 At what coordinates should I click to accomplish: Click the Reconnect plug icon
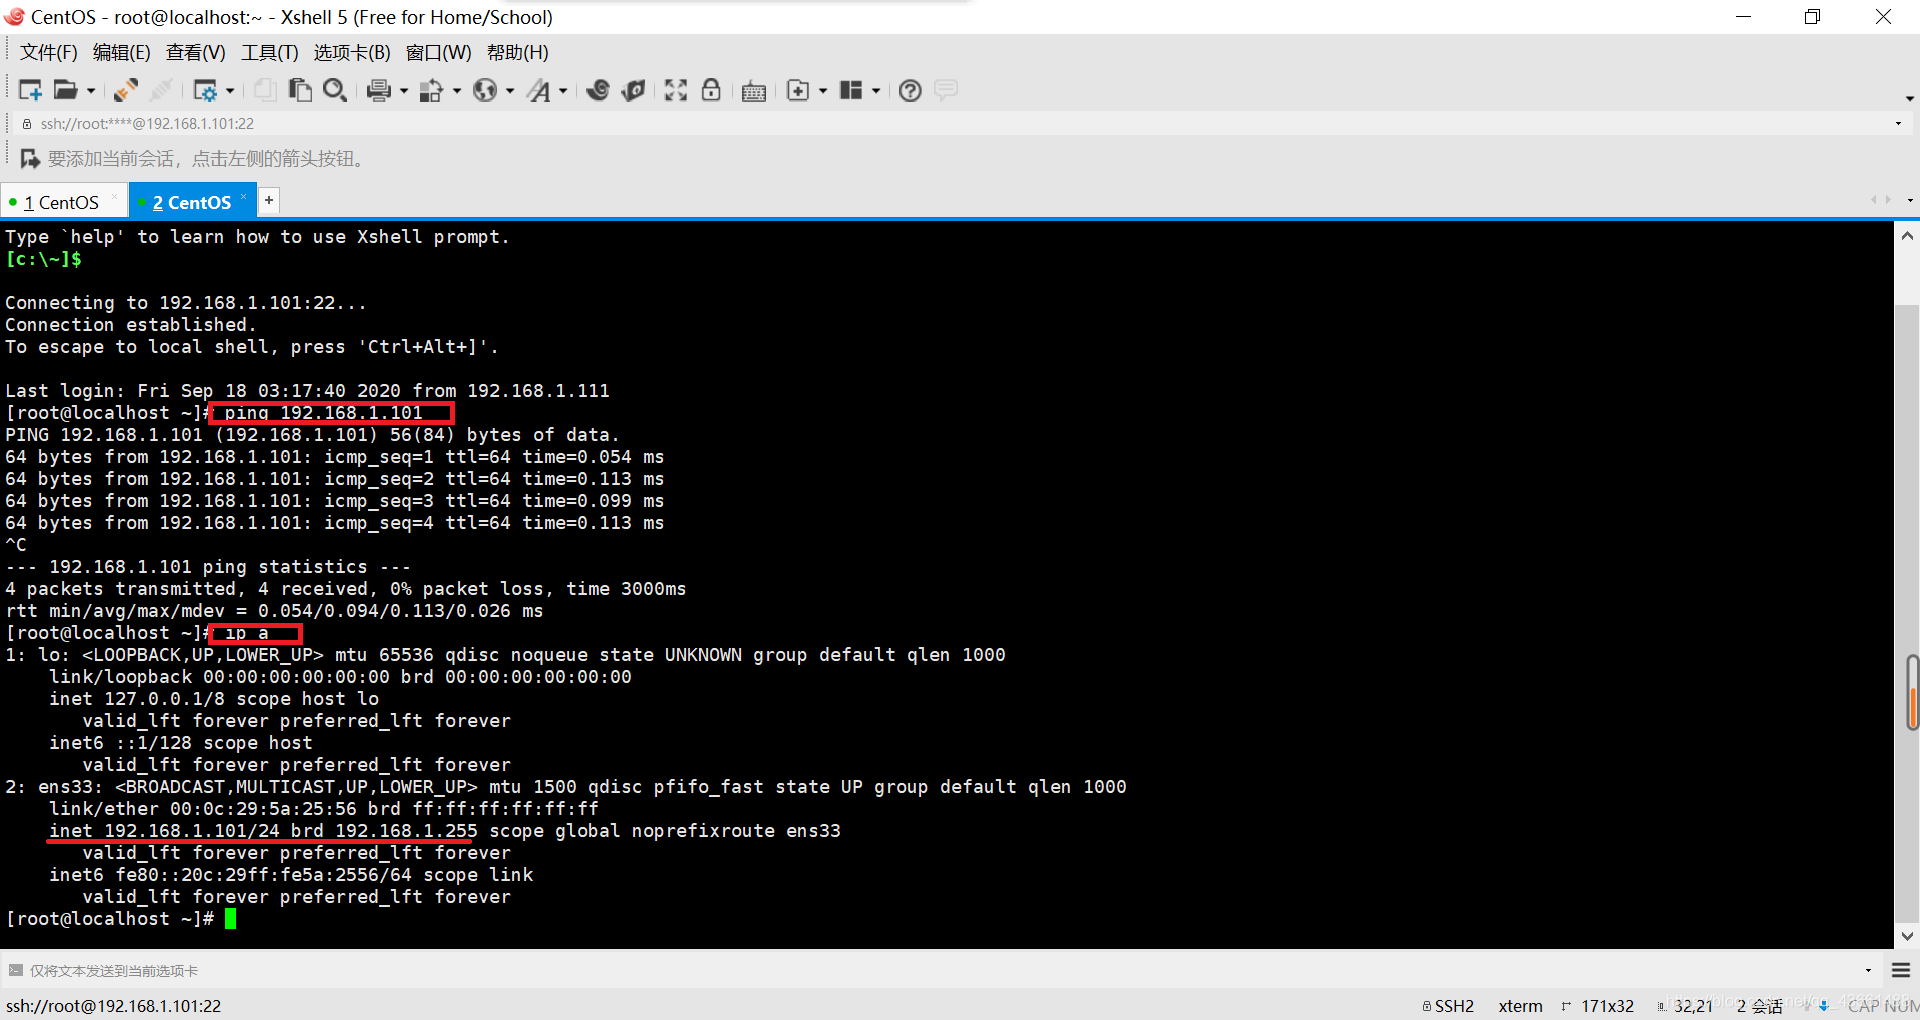(x=126, y=90)
